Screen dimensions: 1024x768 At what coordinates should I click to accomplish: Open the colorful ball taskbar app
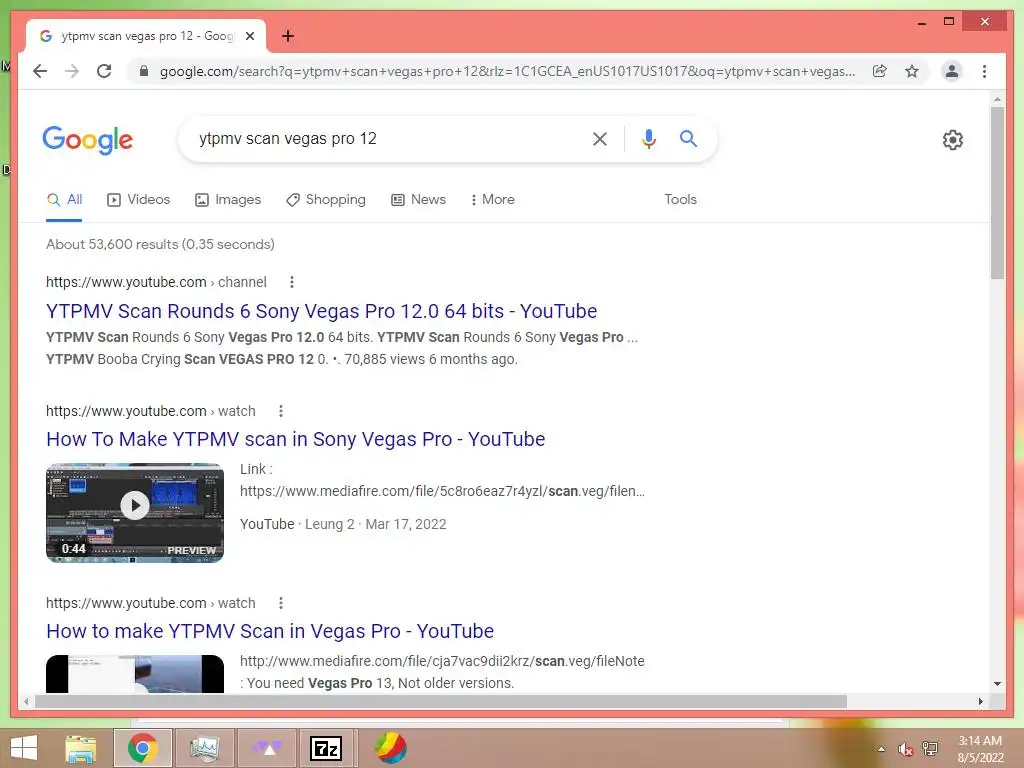point(390,748)
